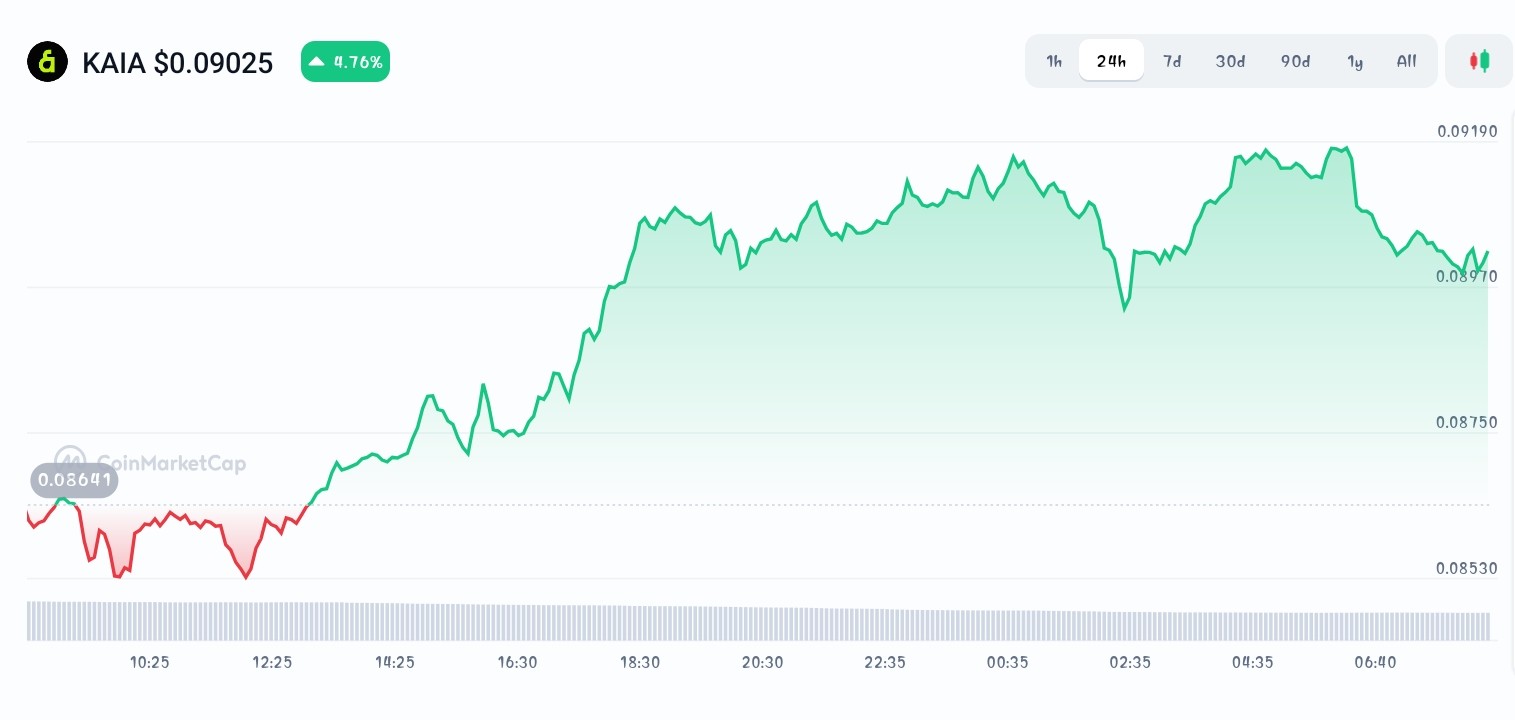Viewport: 1515px width, 720px height.
Task: Click the KAIA $0.09025 price title
Action: point(177,63)
